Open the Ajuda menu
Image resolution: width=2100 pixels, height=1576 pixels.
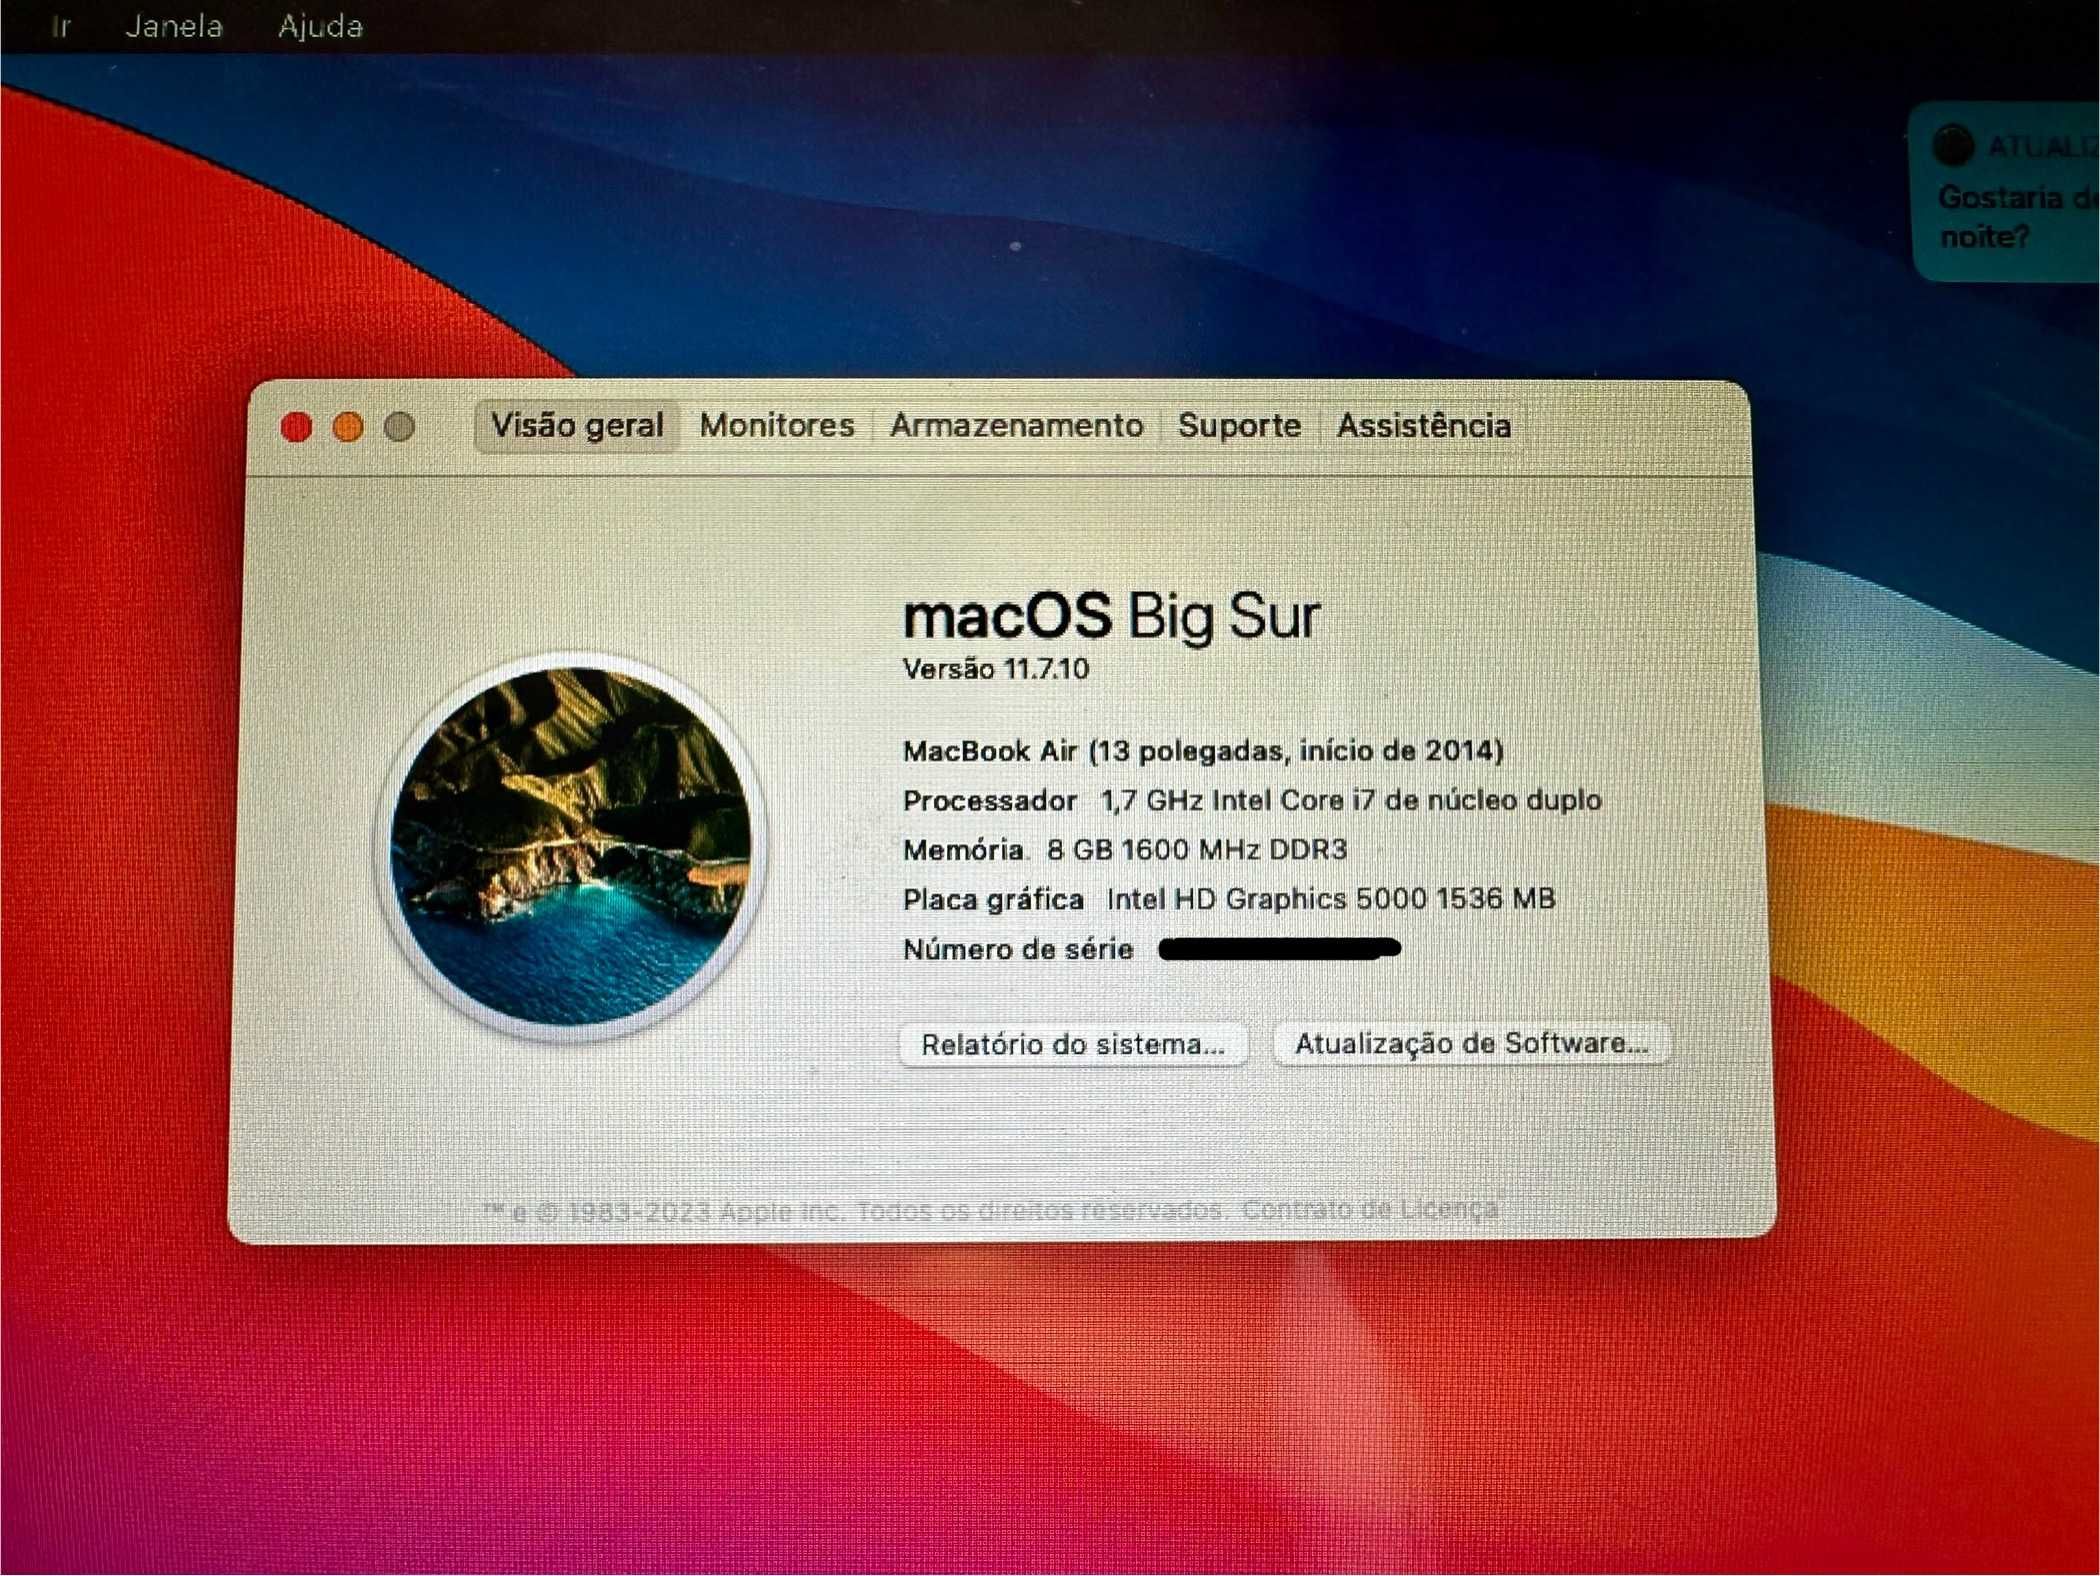click(x=320, y=25)
